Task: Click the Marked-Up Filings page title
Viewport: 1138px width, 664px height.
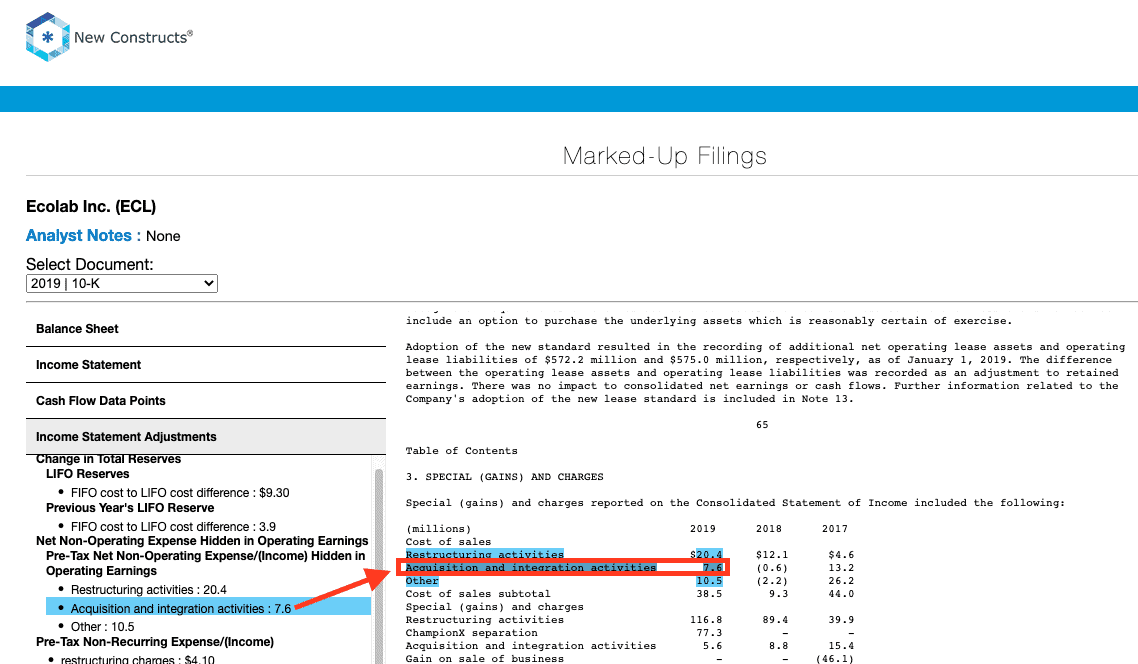Action: tap(665, 155)
